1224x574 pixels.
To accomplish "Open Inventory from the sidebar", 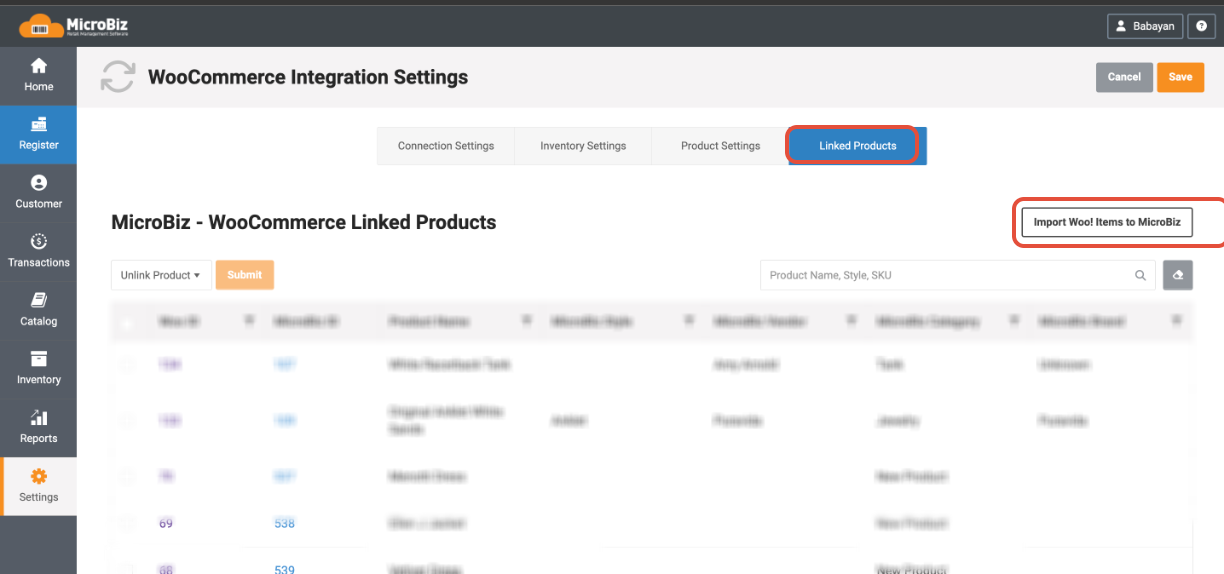I will tap(38, 368).
